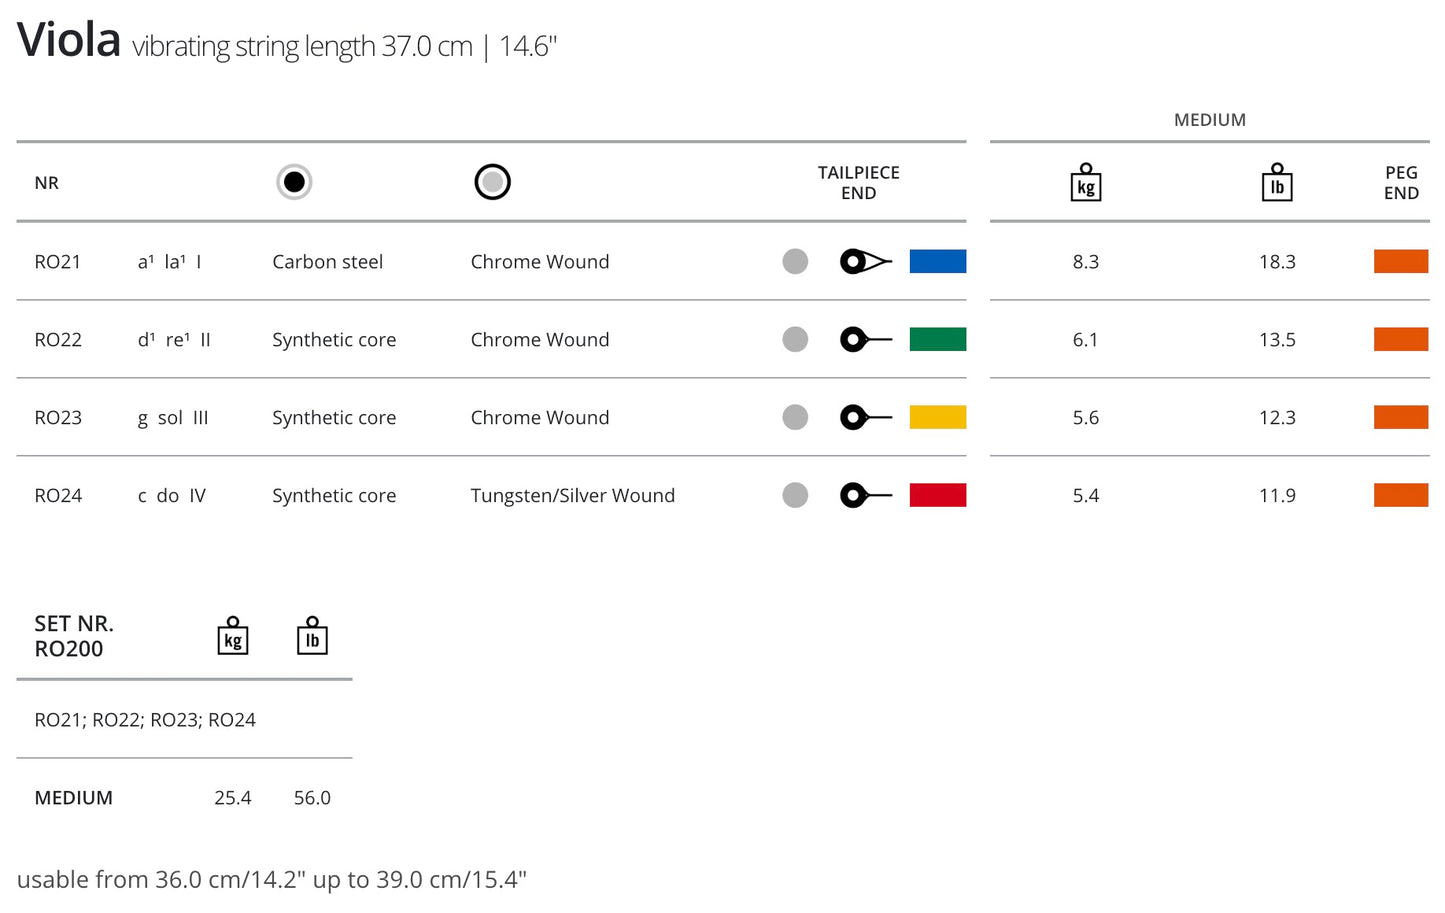Click the gray dot in RO23 row

click(795, 418)
